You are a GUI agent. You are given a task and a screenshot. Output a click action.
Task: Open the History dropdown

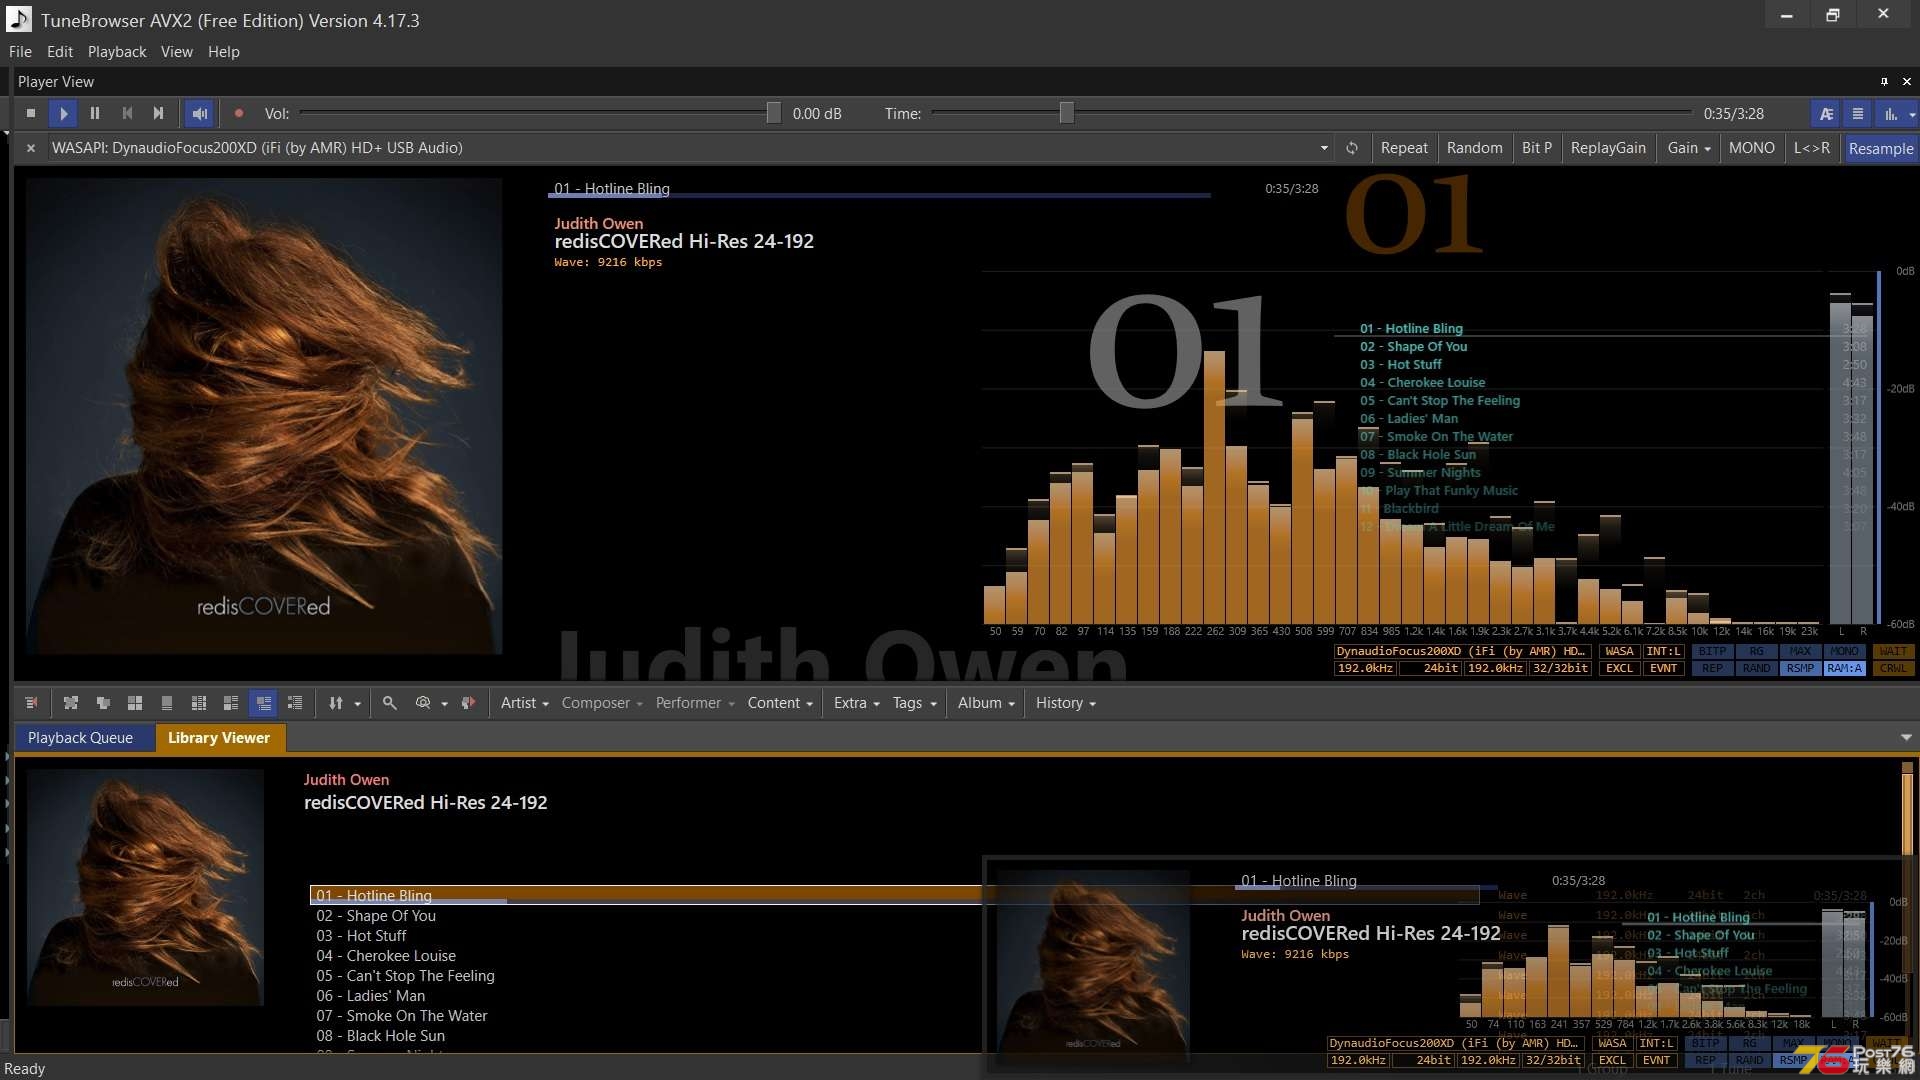coord(1066,703)
